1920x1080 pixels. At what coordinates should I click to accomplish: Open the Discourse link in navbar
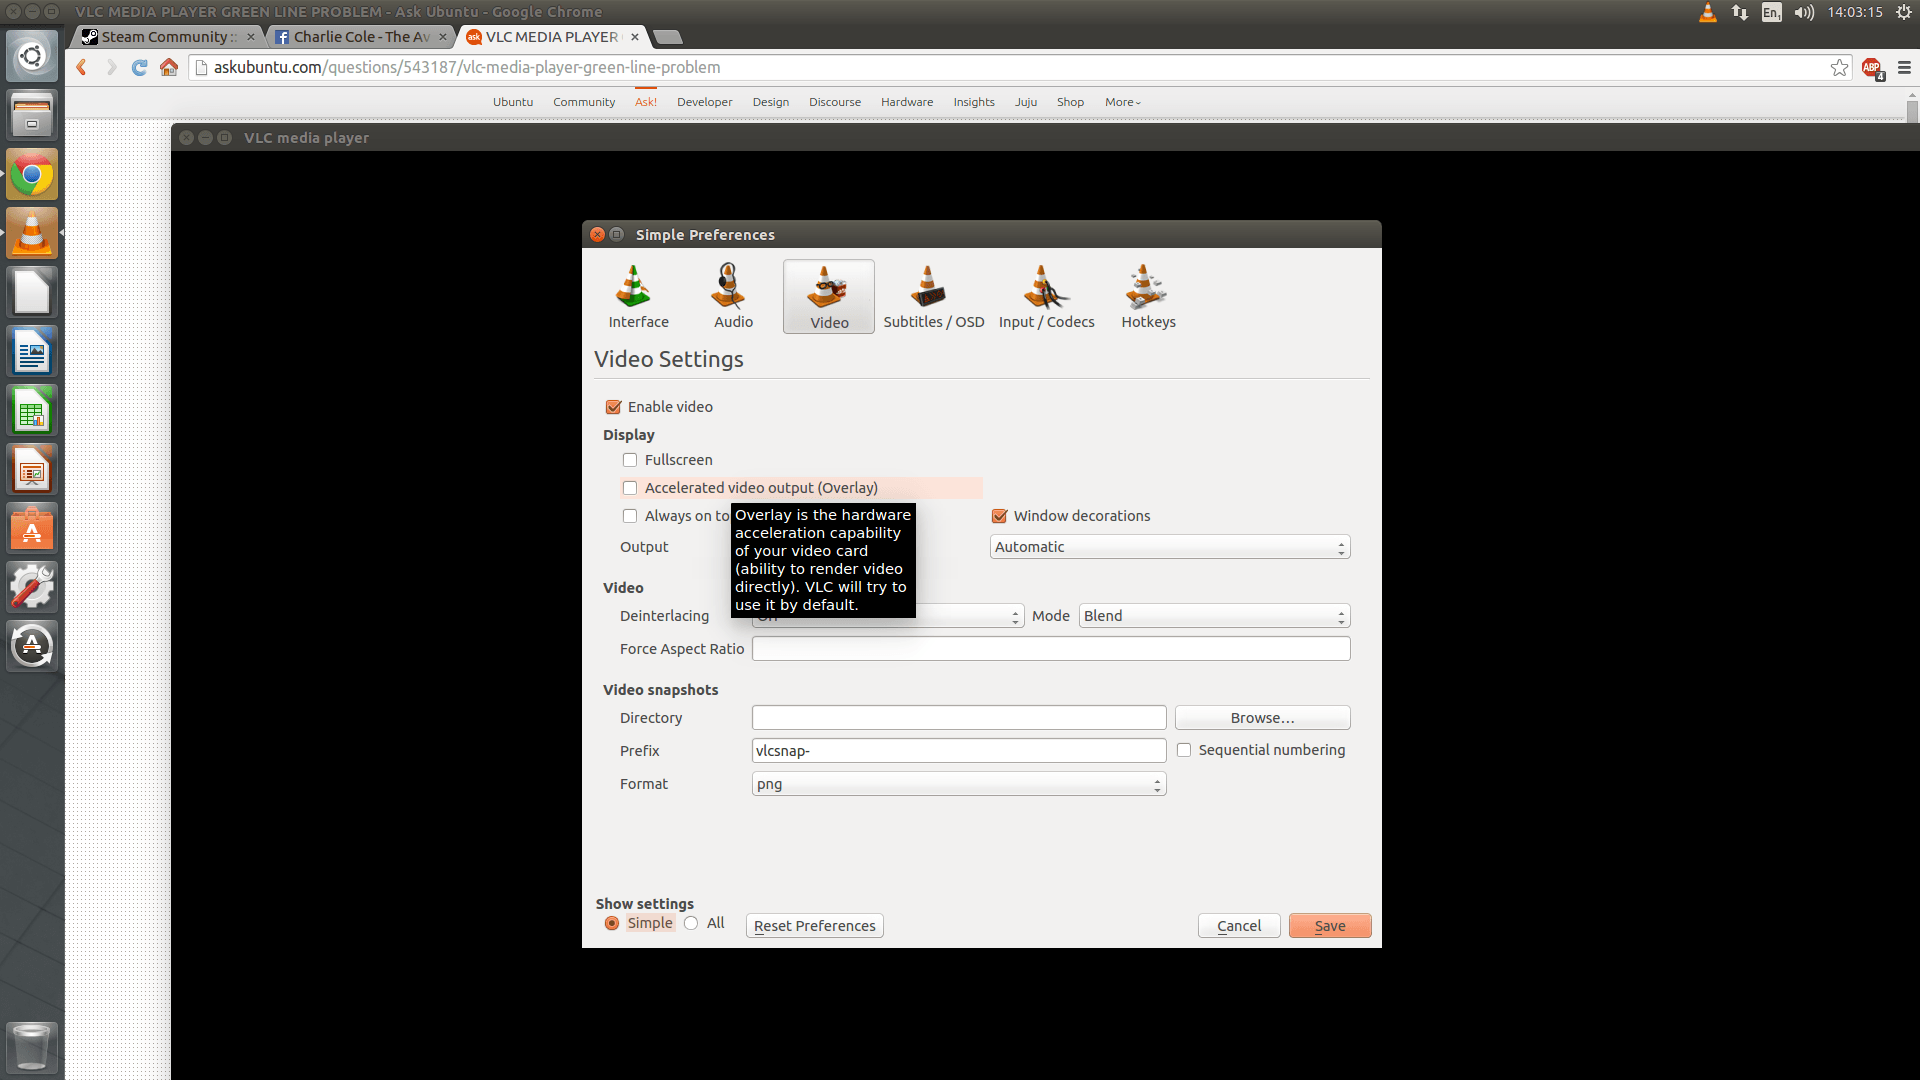(835, 102)
